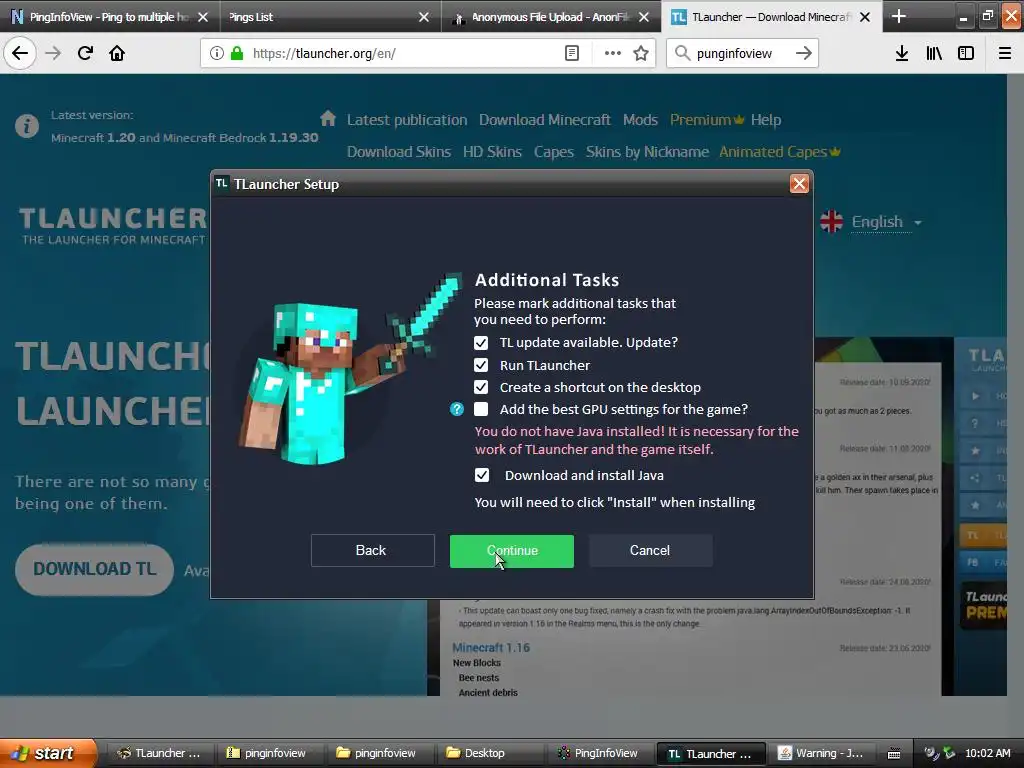Open the Windows start button
This screenshot has height=768, width=1024.
(48, 753)
